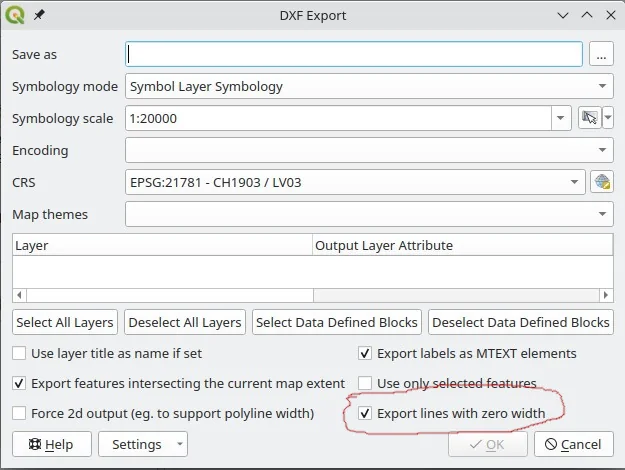Set symbology scale from map canvas icon

[x=589, y=118]
